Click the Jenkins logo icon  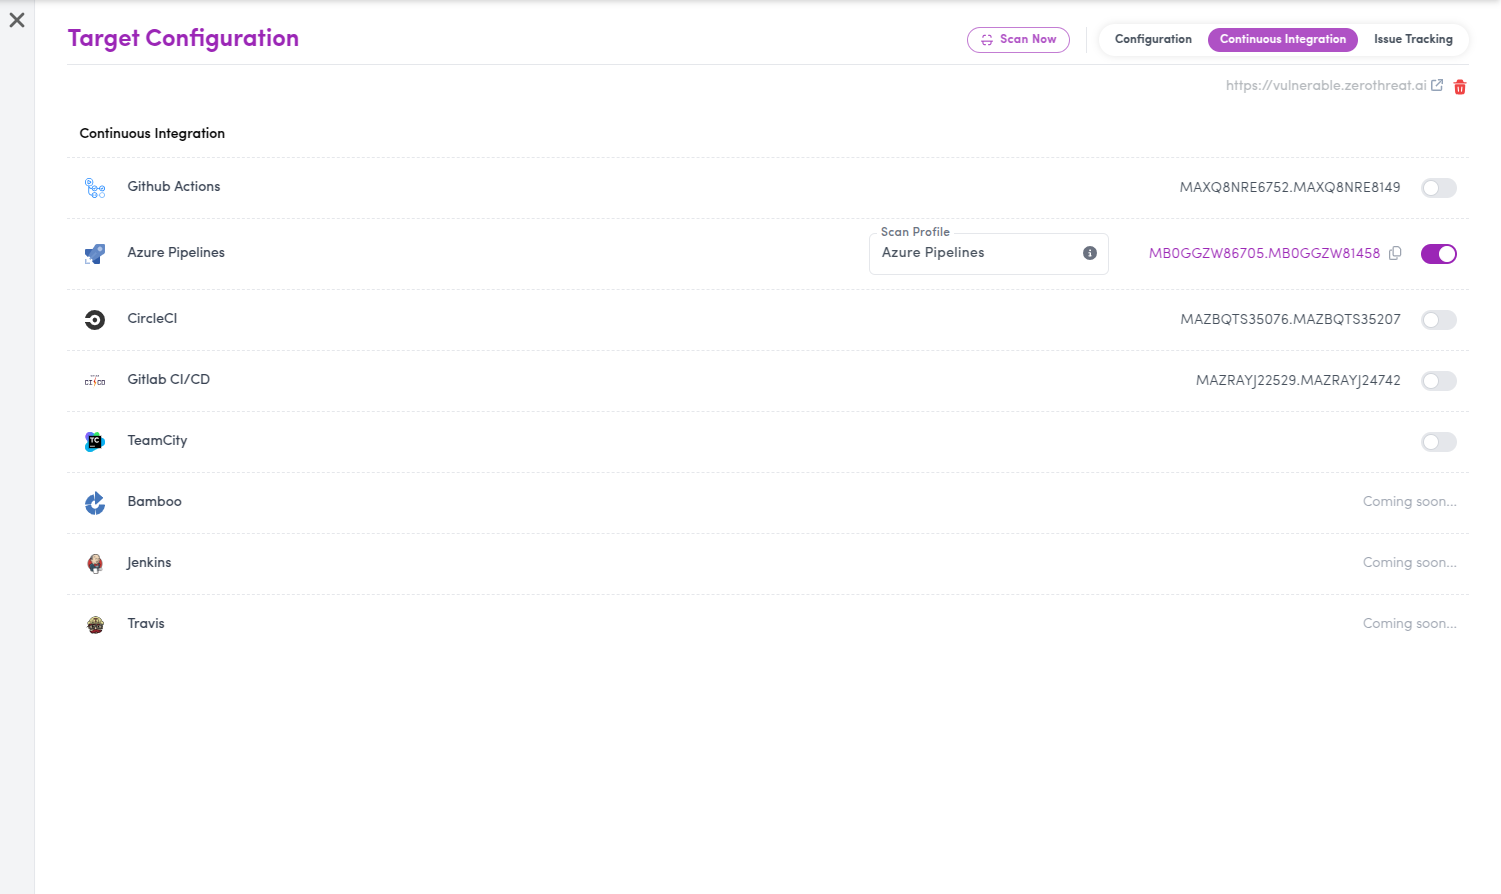tap(95, 564)
